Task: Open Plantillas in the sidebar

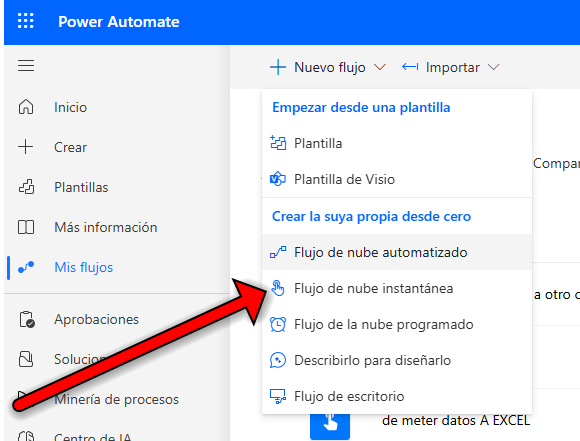Action: 81,187
